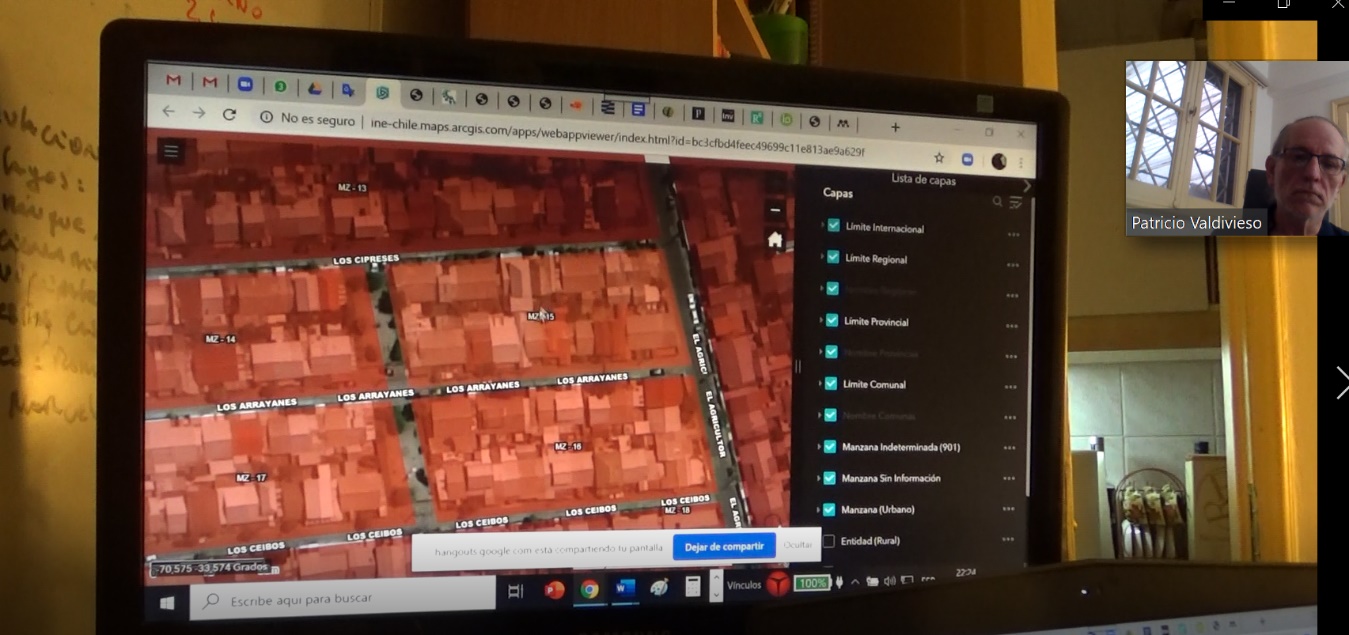Viewport: 1349px width, 635px height.
Task: Open the Windows Start menu
Action: (167, 603)
